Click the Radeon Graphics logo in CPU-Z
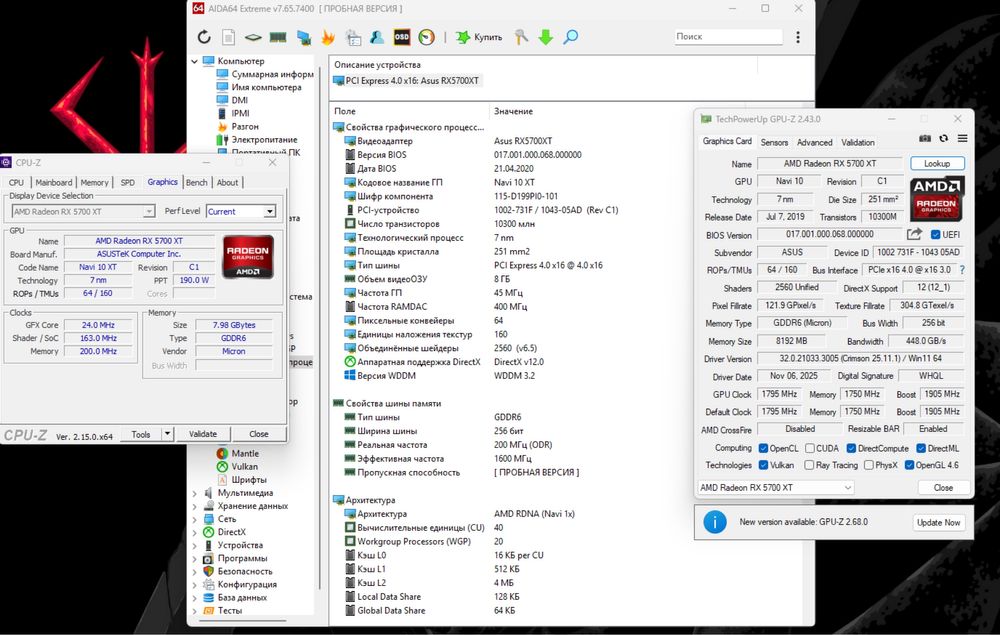 pos(248,257)
